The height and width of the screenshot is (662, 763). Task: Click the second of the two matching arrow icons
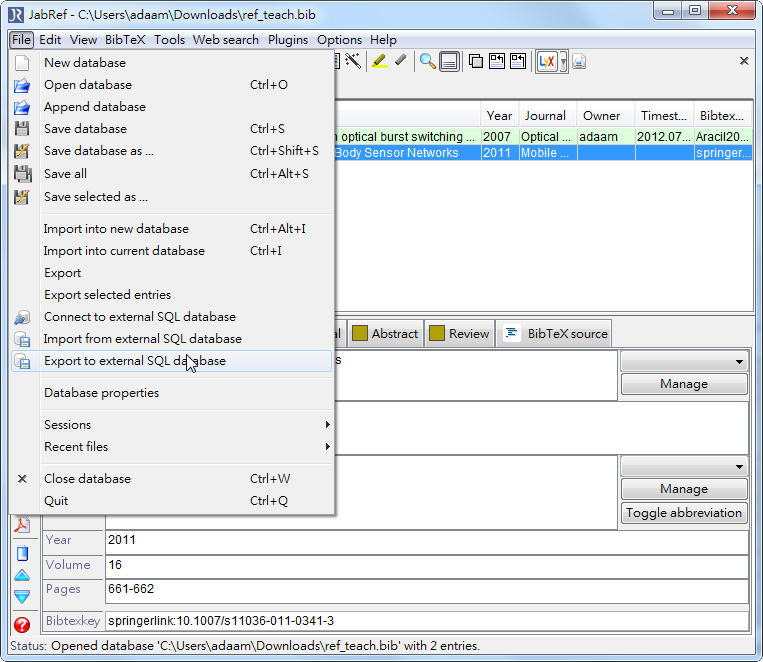[518, 61]
